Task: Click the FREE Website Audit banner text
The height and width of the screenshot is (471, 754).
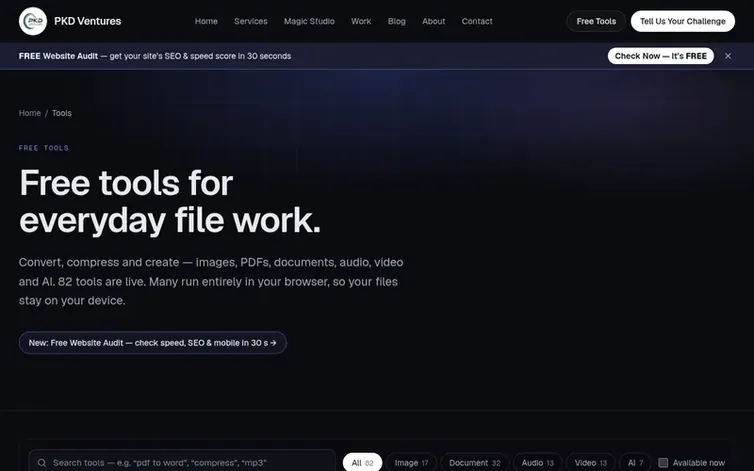Action: [x=155, y=56]
